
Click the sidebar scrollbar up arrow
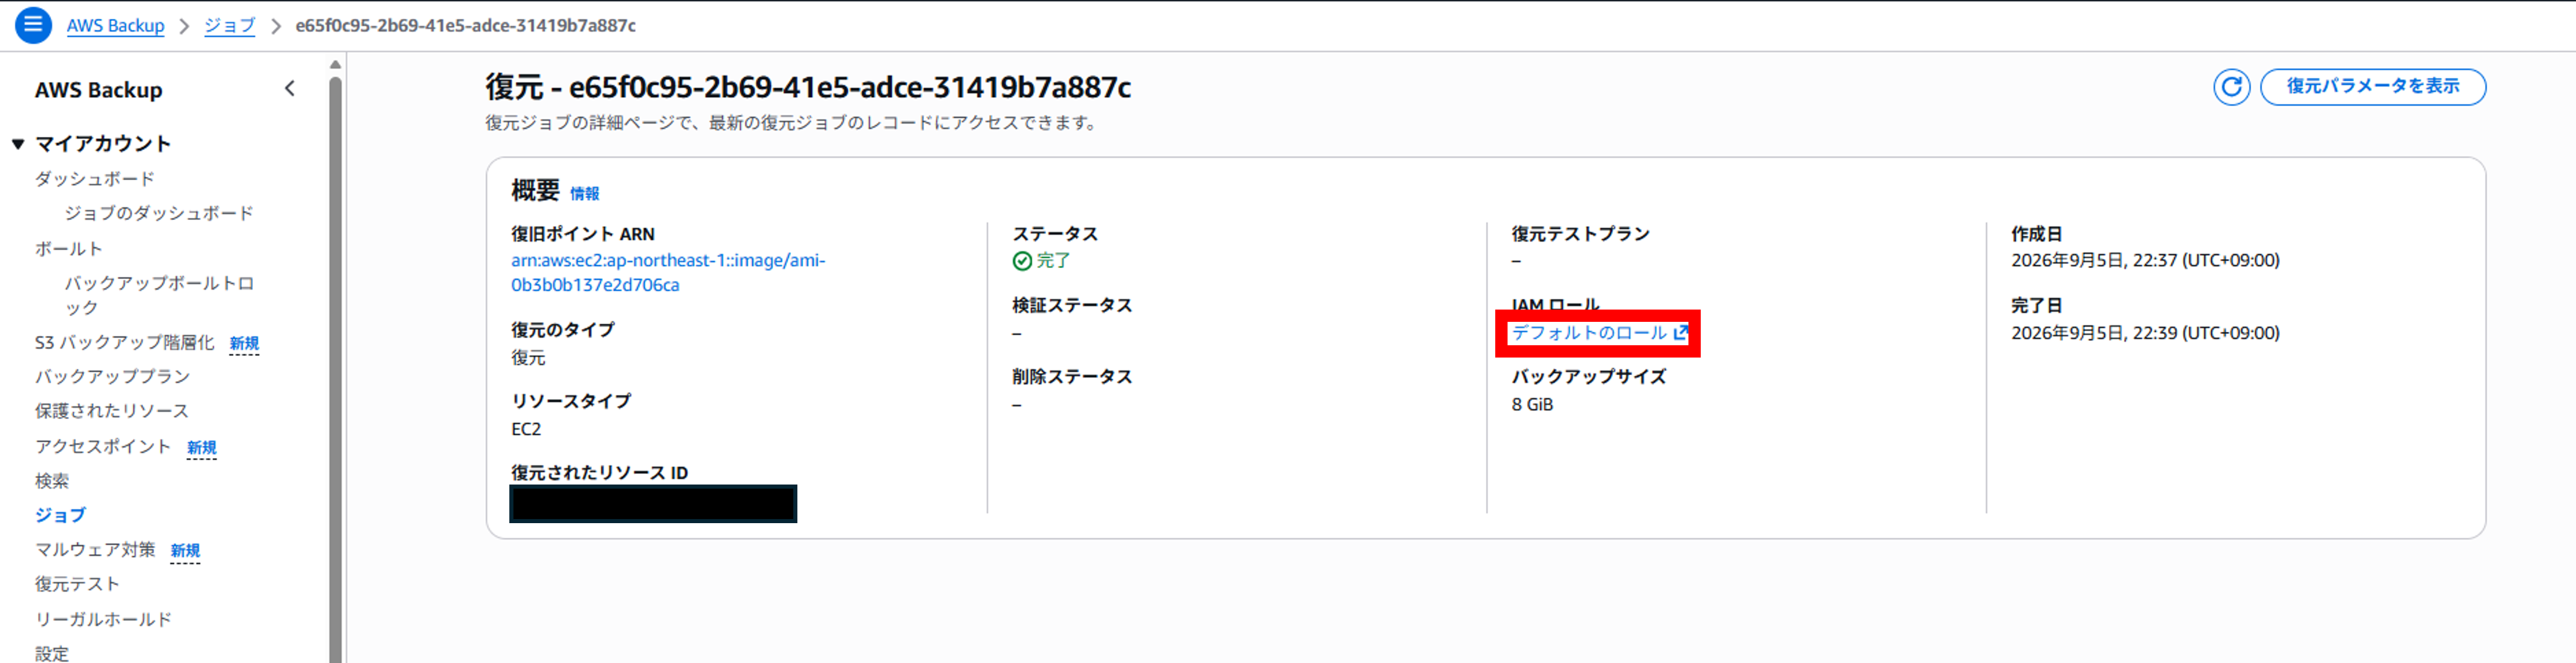(x=335, y=64)
